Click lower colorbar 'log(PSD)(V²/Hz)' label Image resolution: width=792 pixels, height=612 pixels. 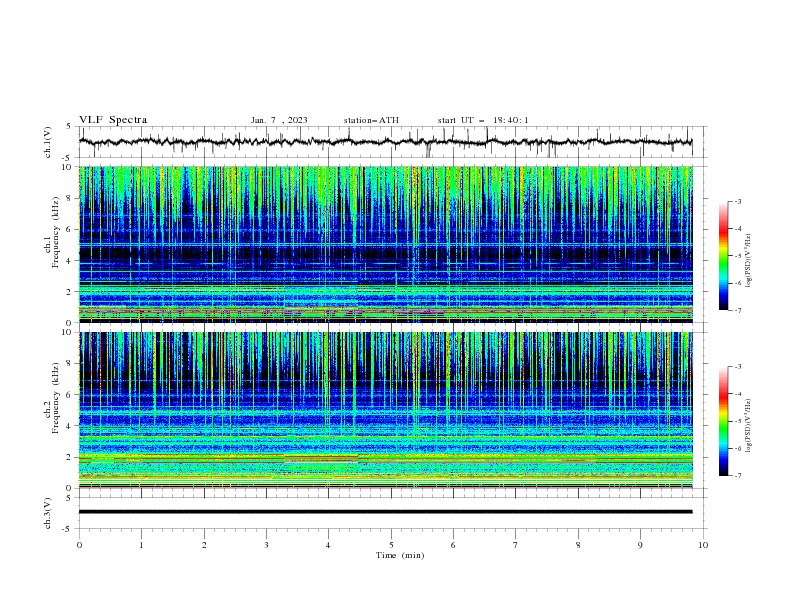pyautogui.click(x=748, y=426)
